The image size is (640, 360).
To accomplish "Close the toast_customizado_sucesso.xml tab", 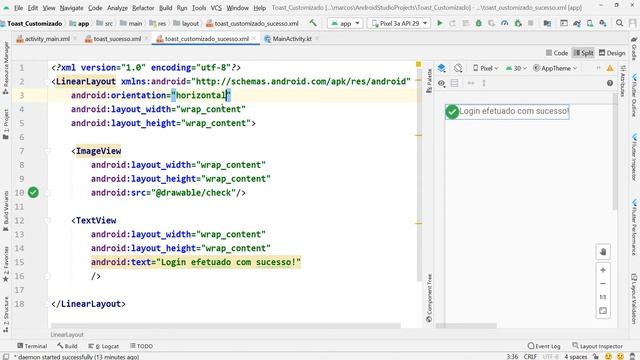I will click(254, 38).
